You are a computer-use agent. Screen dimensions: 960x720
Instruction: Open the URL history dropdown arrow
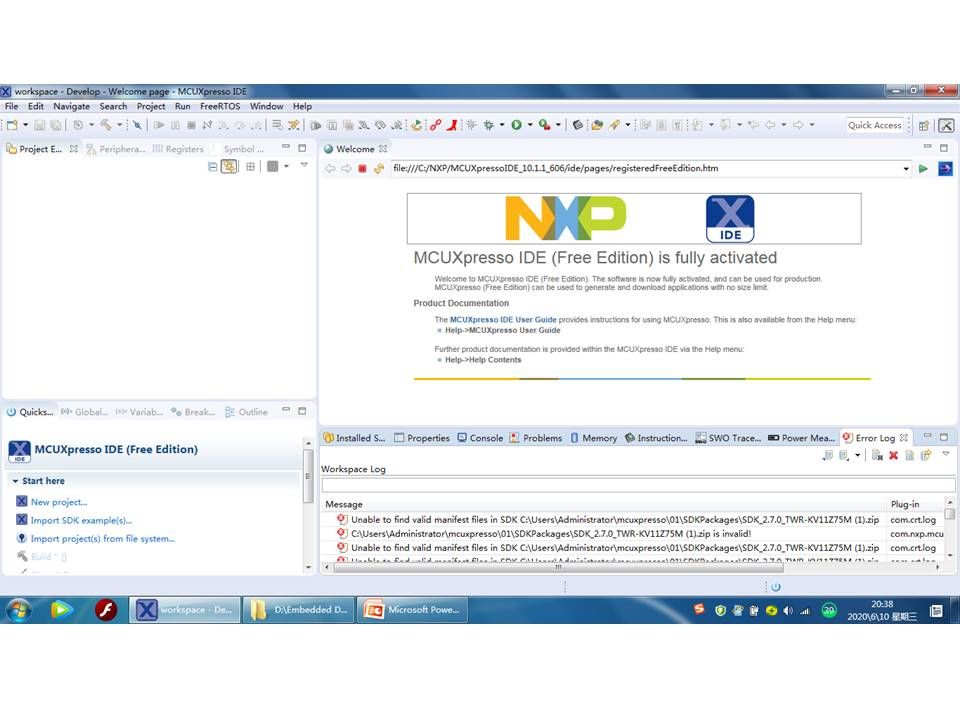(x=906, y=168)
